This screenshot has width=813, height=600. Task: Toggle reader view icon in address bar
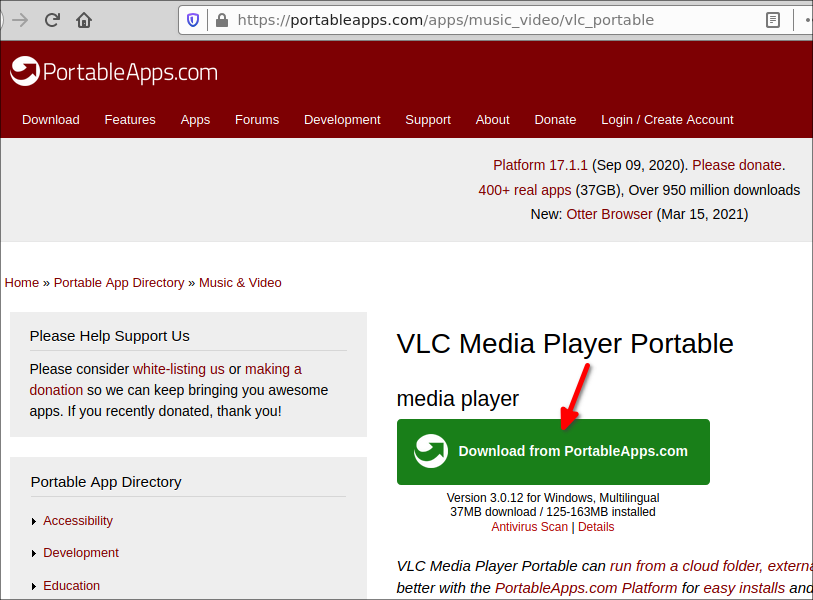[x=773, y=20]
